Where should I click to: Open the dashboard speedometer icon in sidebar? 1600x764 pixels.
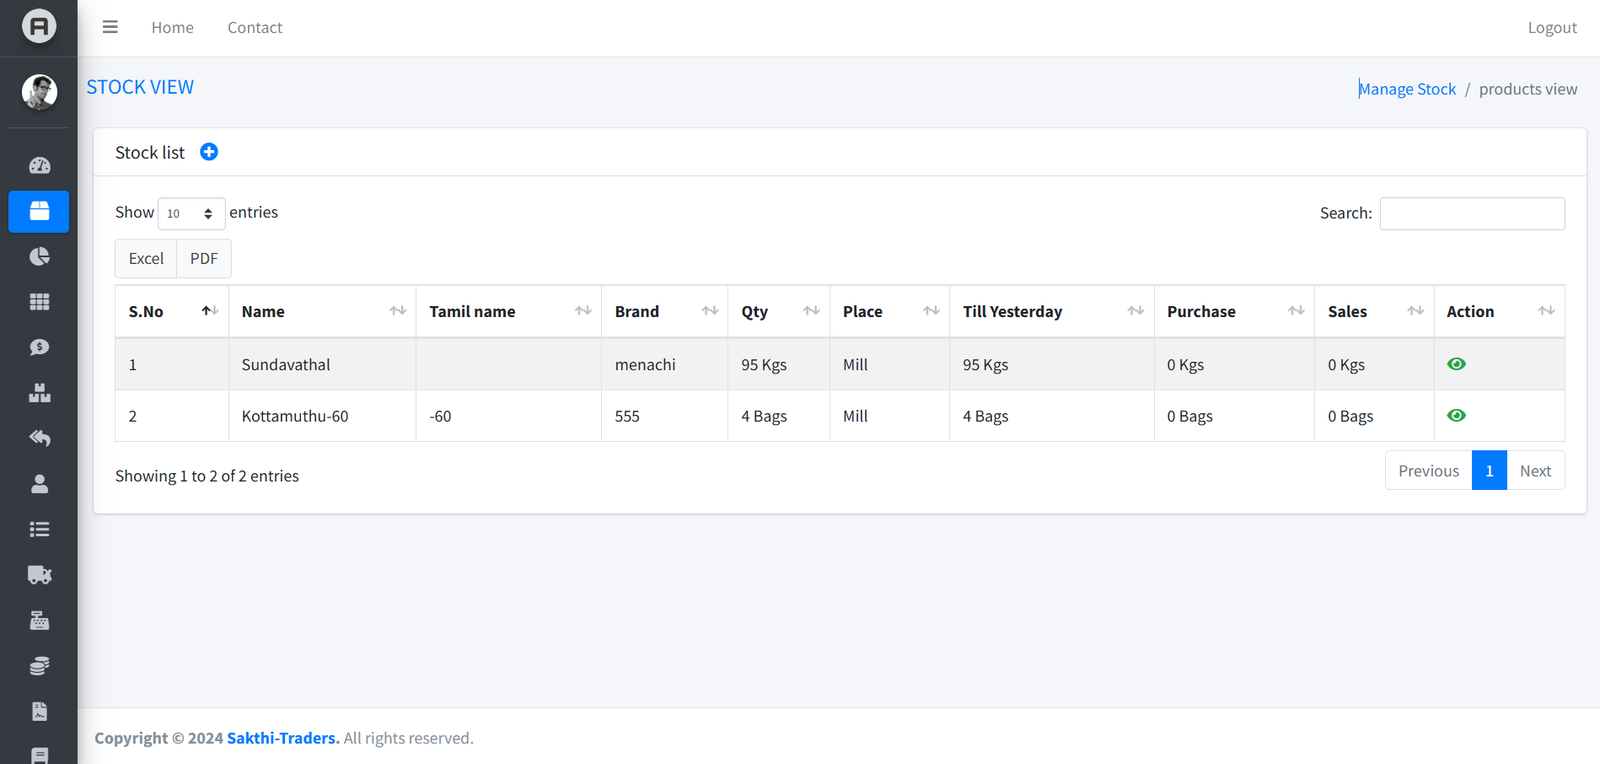pyautogui.click(x=39, y=166)
